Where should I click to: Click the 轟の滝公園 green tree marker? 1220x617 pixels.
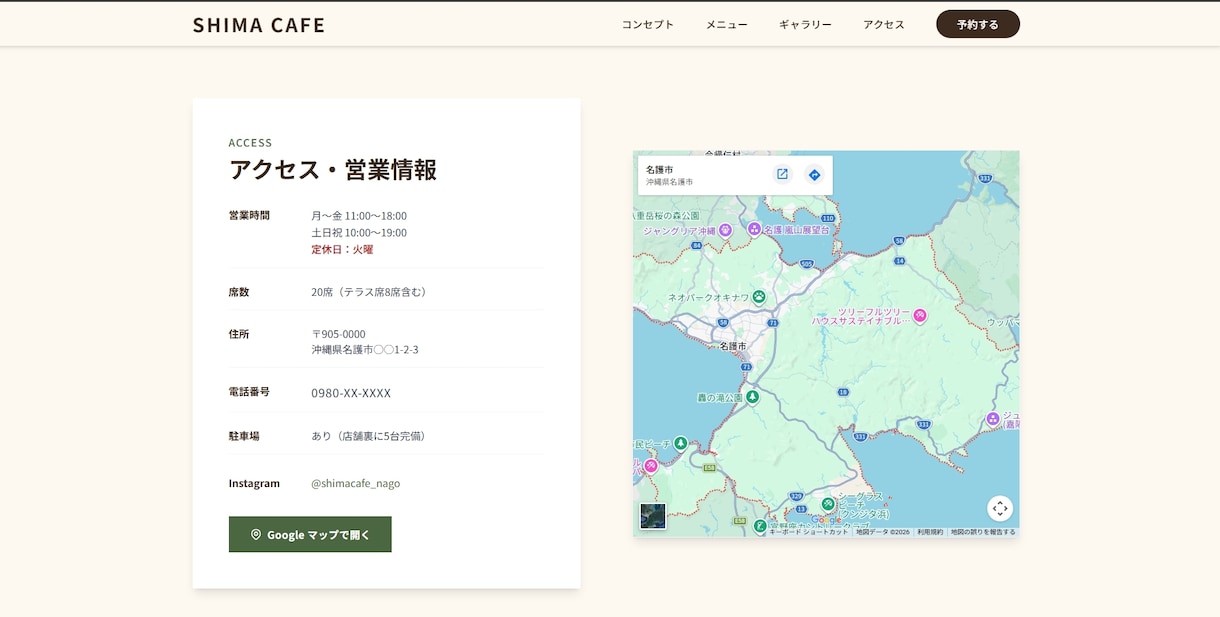pos(753,397)
